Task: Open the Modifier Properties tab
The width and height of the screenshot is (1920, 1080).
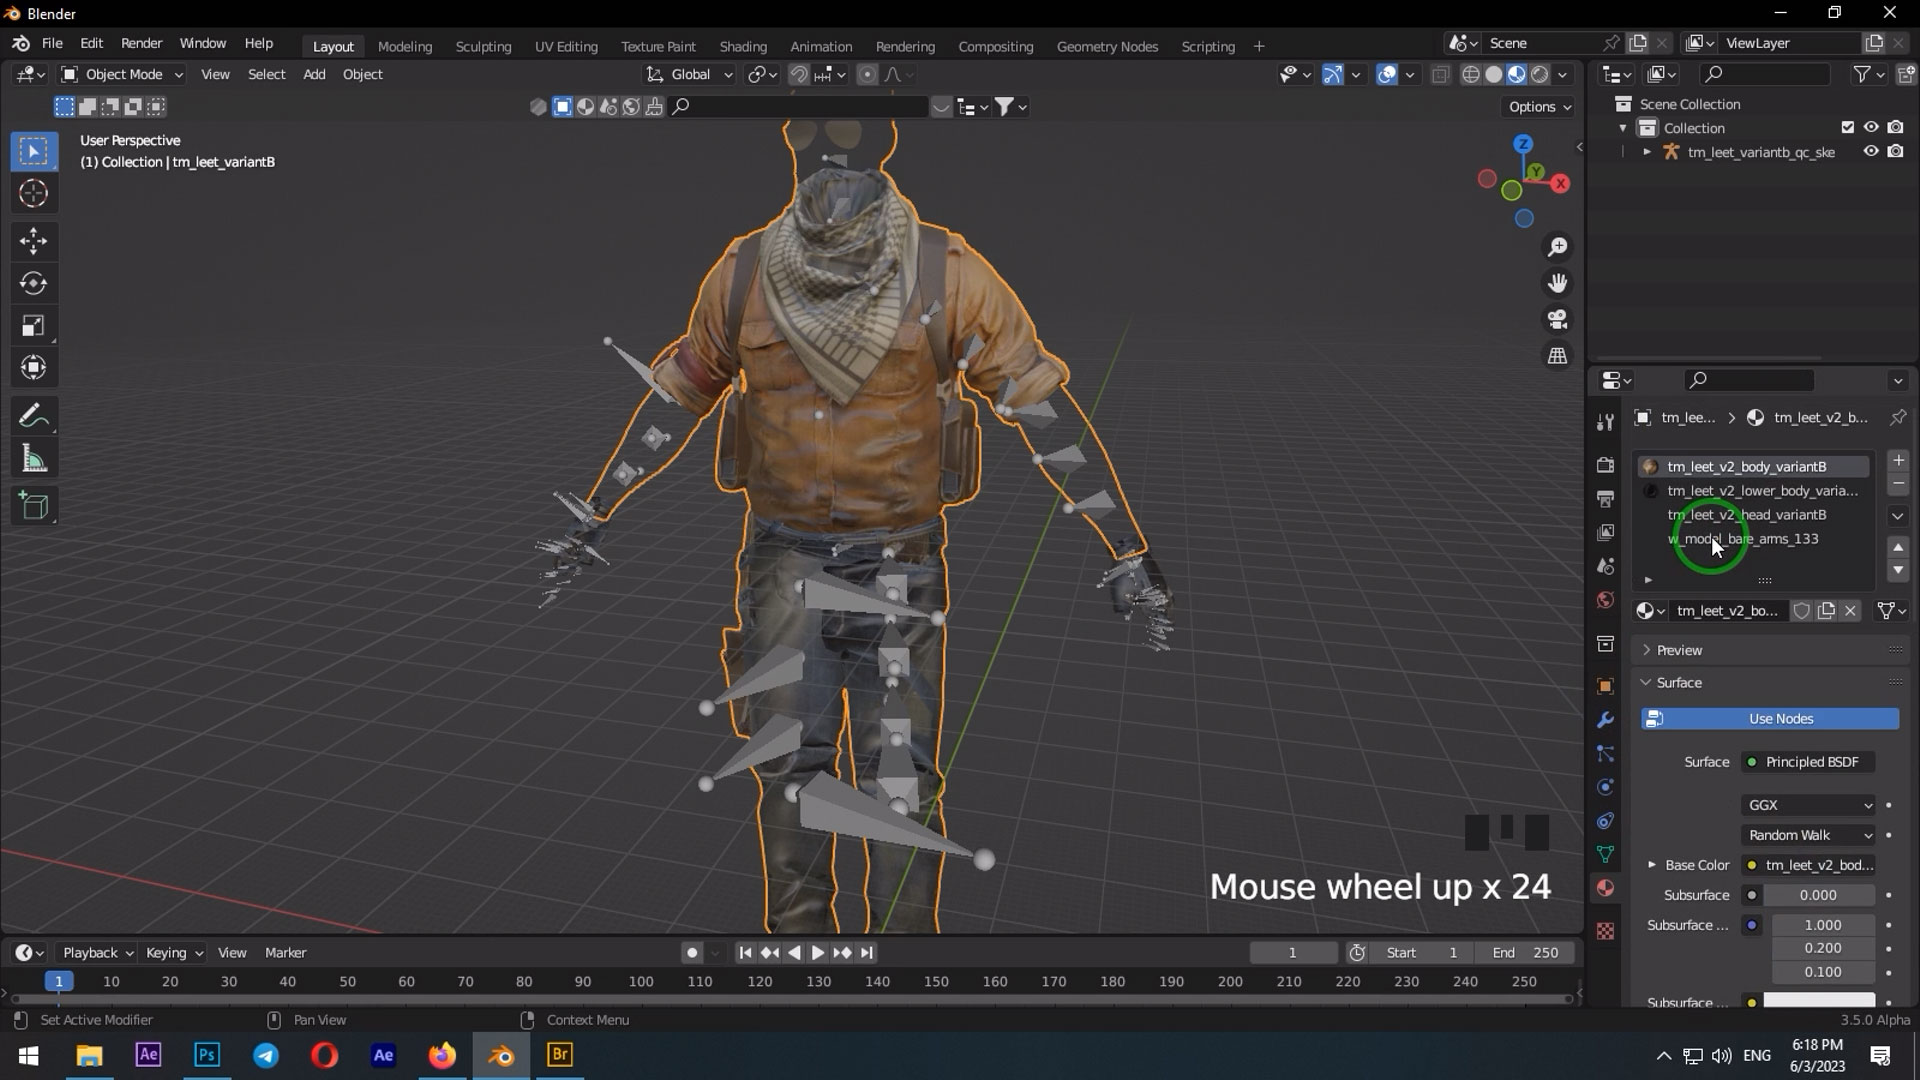Action: click(x=1605, y=719)
